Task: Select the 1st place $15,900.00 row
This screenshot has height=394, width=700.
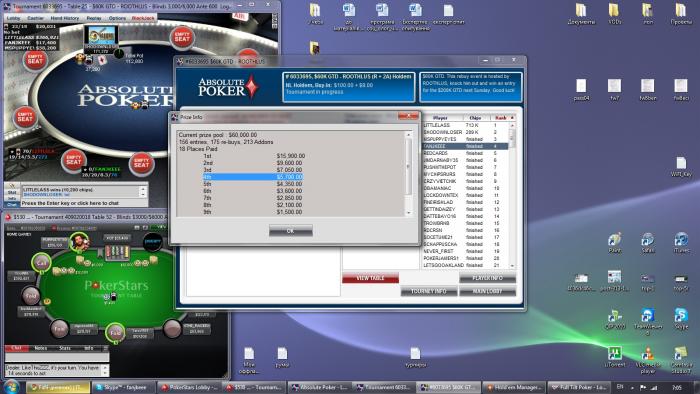Action: click(x=254, y=156)
